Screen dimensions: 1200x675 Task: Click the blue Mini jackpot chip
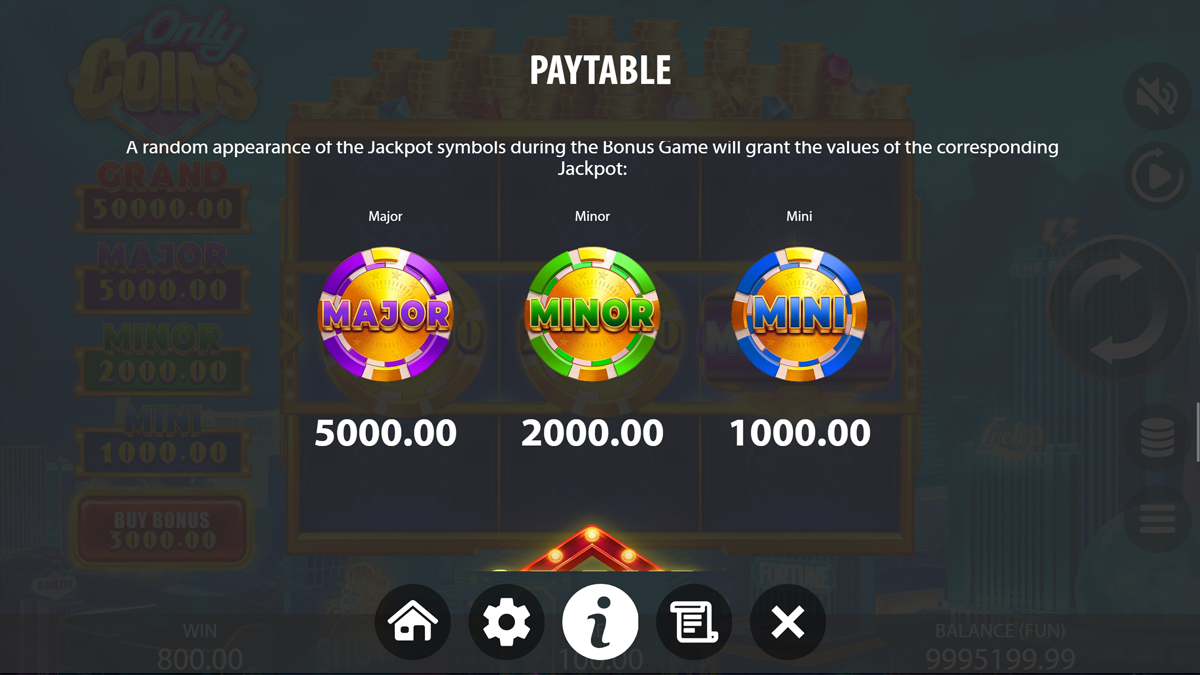tap(799, 314)
